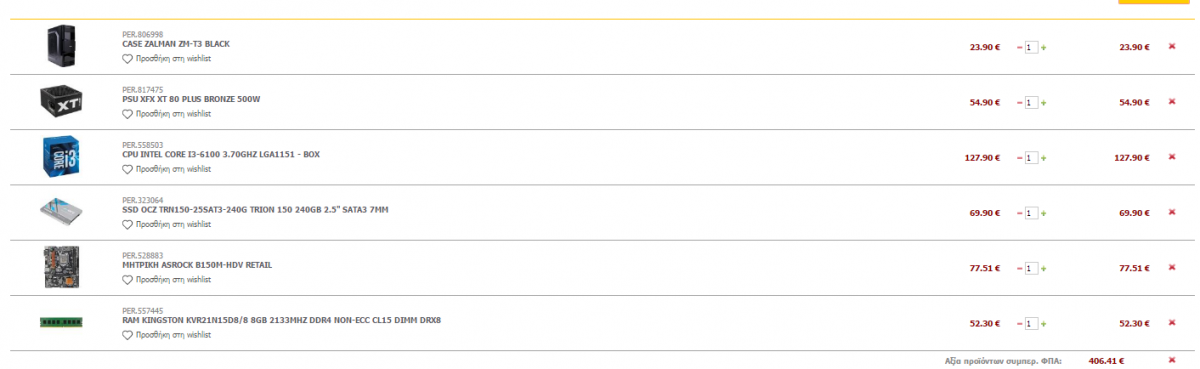Remove CASE ZALMAN ZM-T3 BLACK from cart
Image resolution: width=1200 pixels, height=369 pixels.
click(x=1172, y=47)
